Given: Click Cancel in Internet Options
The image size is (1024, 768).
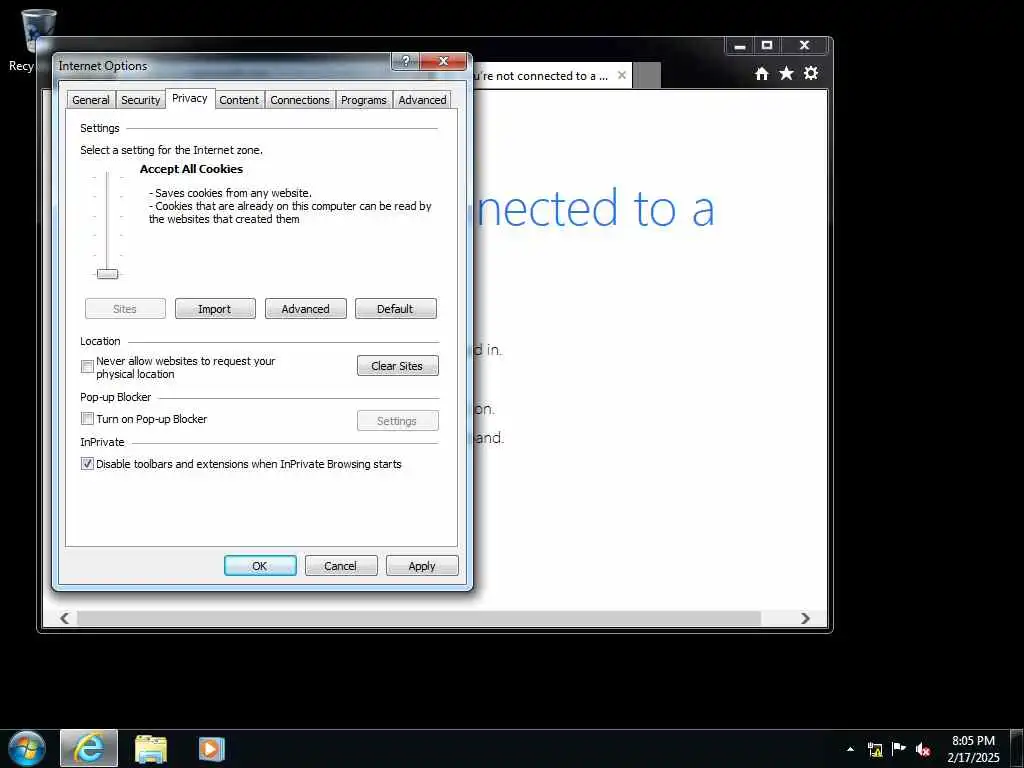Looking at the screenshot, I should (x=340, y=566).
